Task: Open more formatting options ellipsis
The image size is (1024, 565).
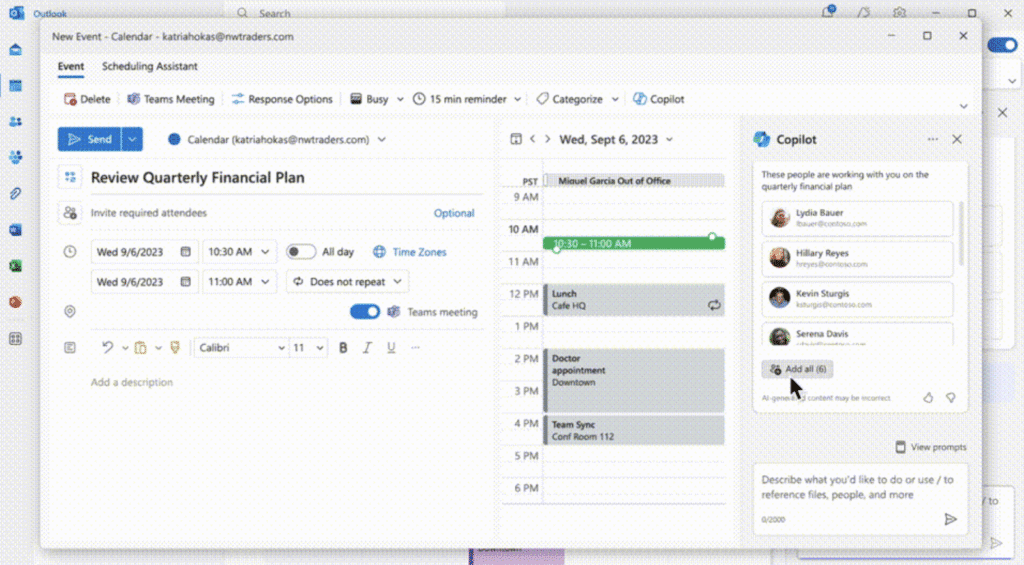Action: click(415, 347)
